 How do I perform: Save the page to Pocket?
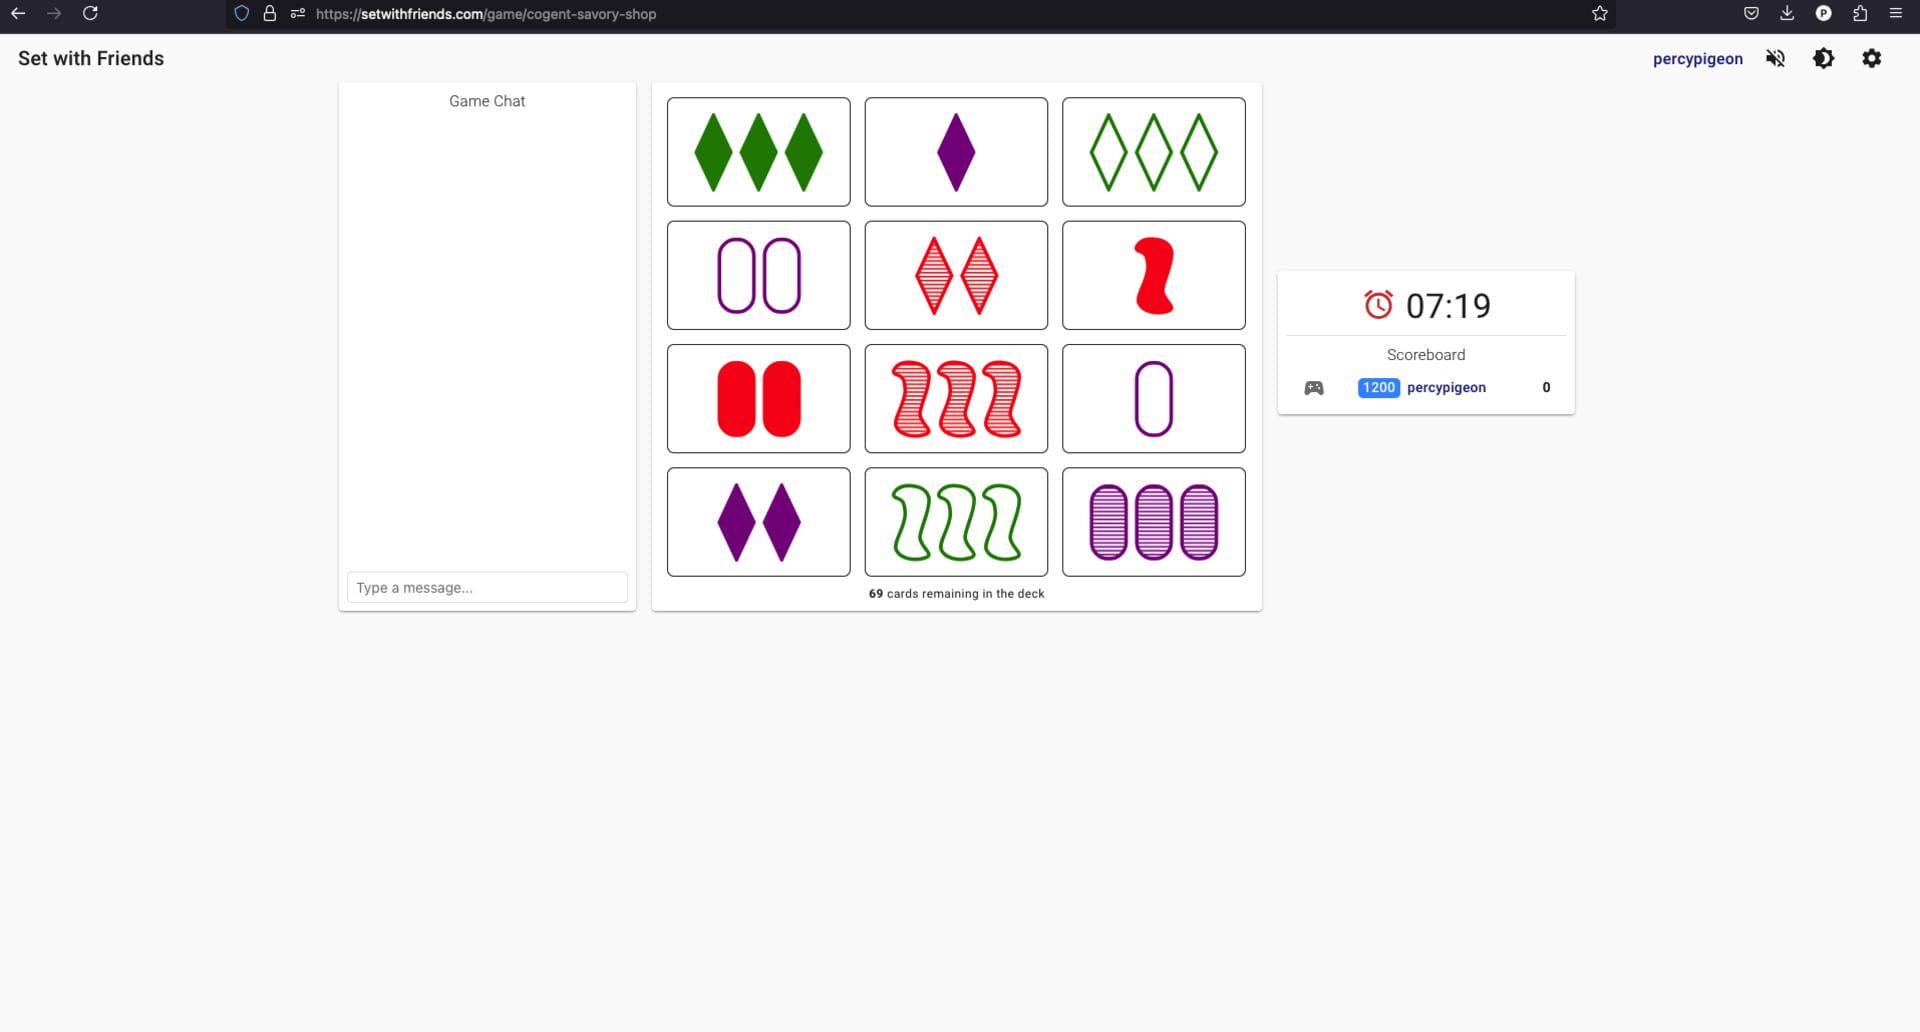1751,13
